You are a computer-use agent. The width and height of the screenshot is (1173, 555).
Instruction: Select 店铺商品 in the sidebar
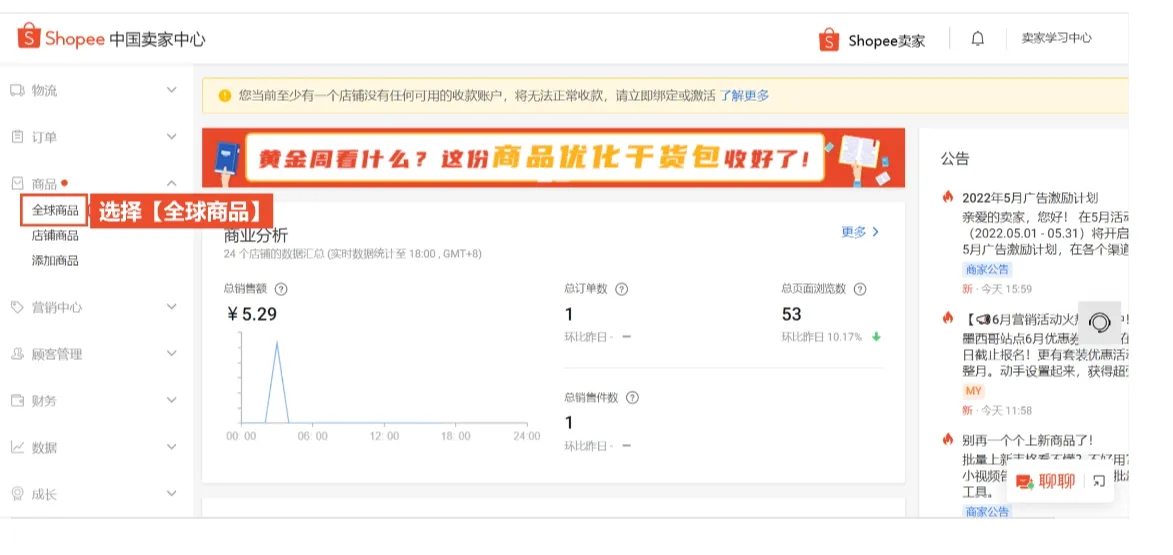55,236
